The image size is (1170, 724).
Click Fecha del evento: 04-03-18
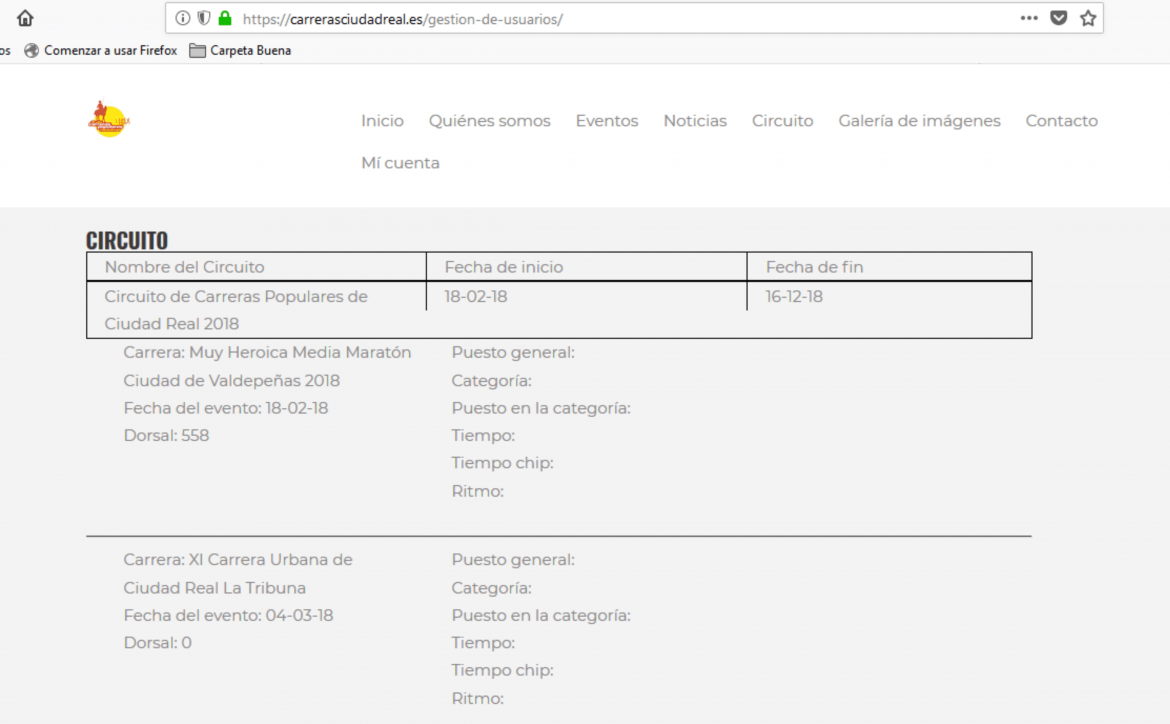point(228,616)
